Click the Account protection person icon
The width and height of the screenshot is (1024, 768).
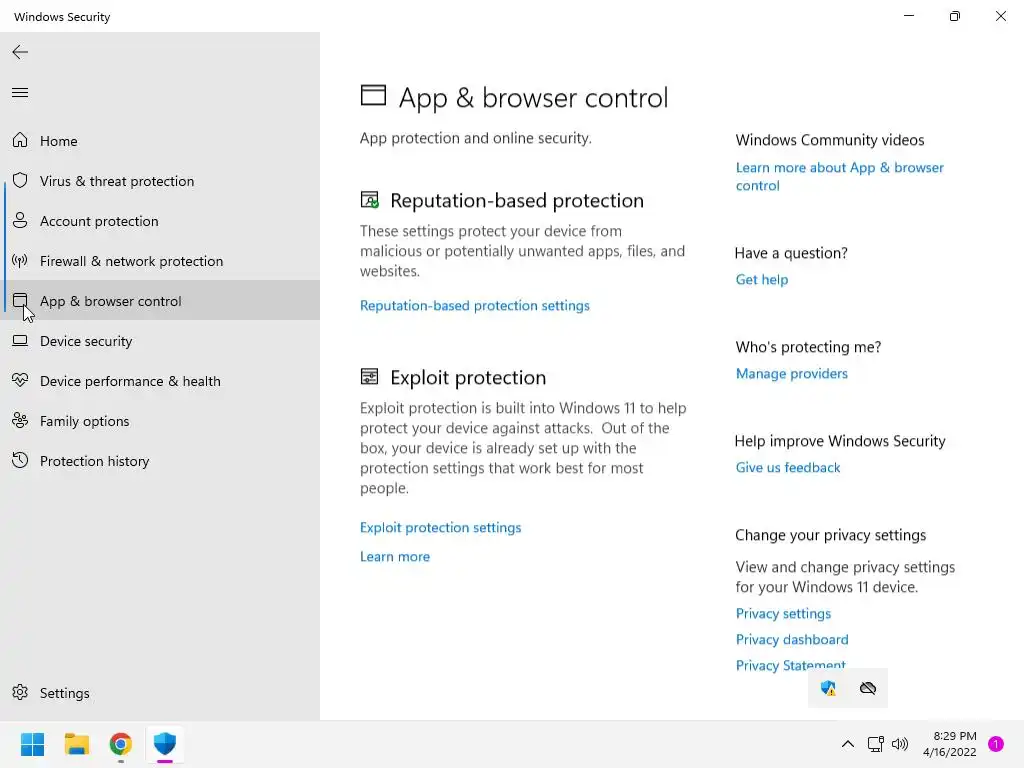(x=20, y=220)
